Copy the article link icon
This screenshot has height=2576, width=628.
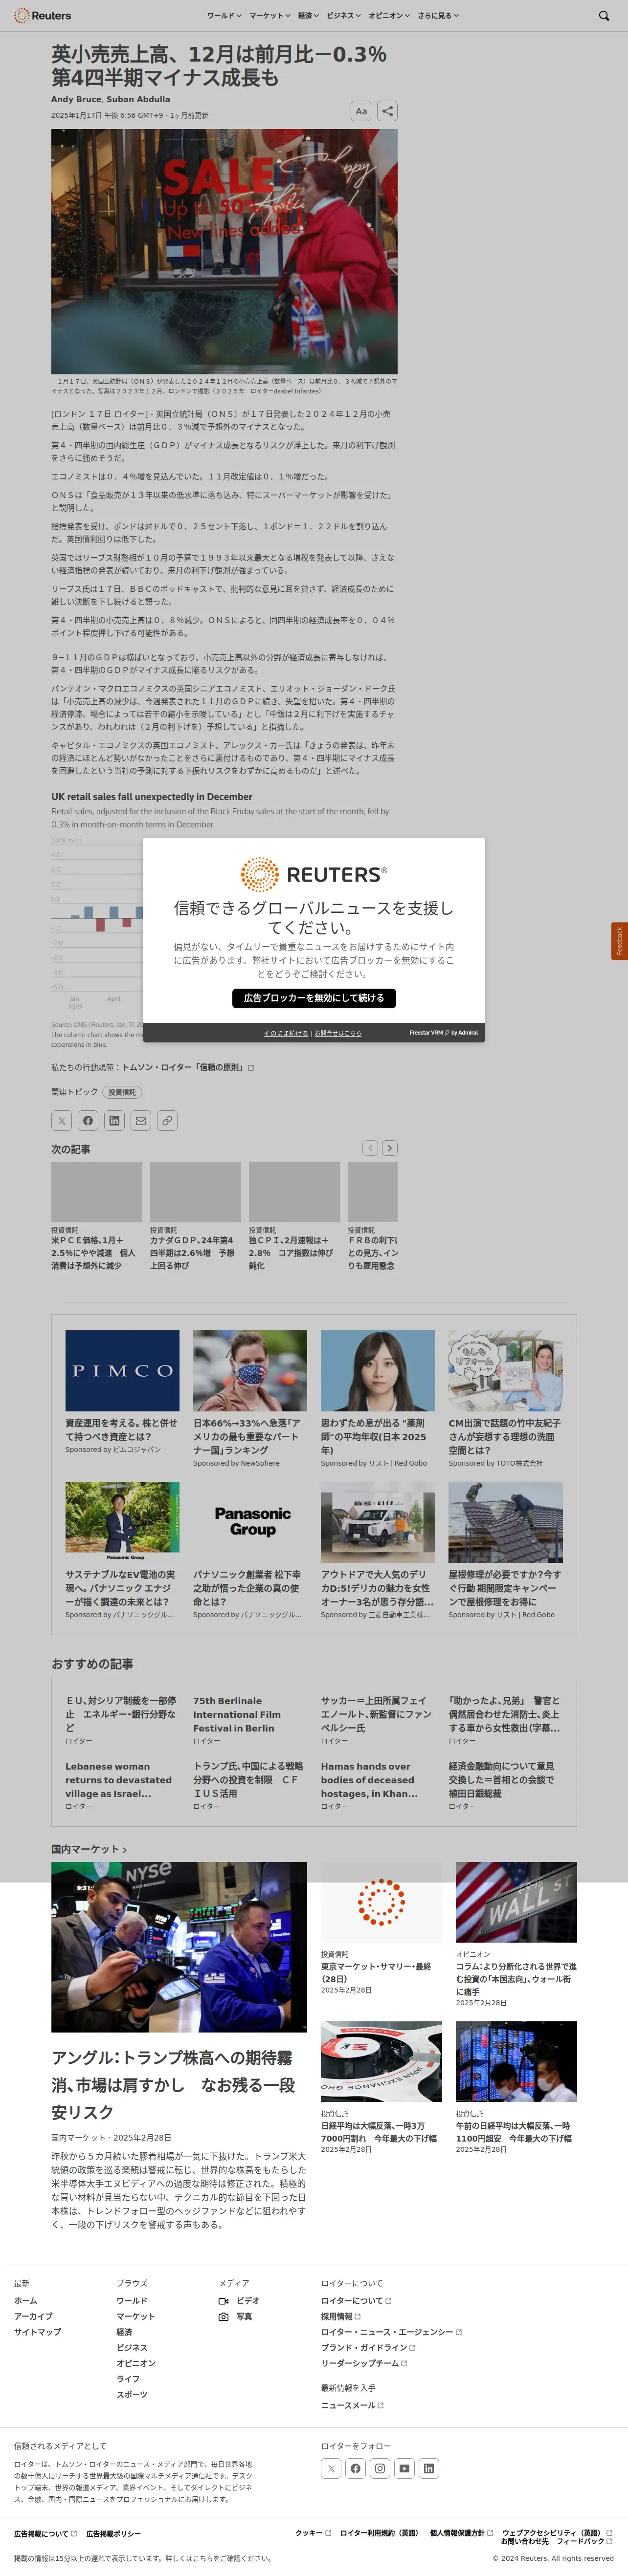(x=167, y=1121)
